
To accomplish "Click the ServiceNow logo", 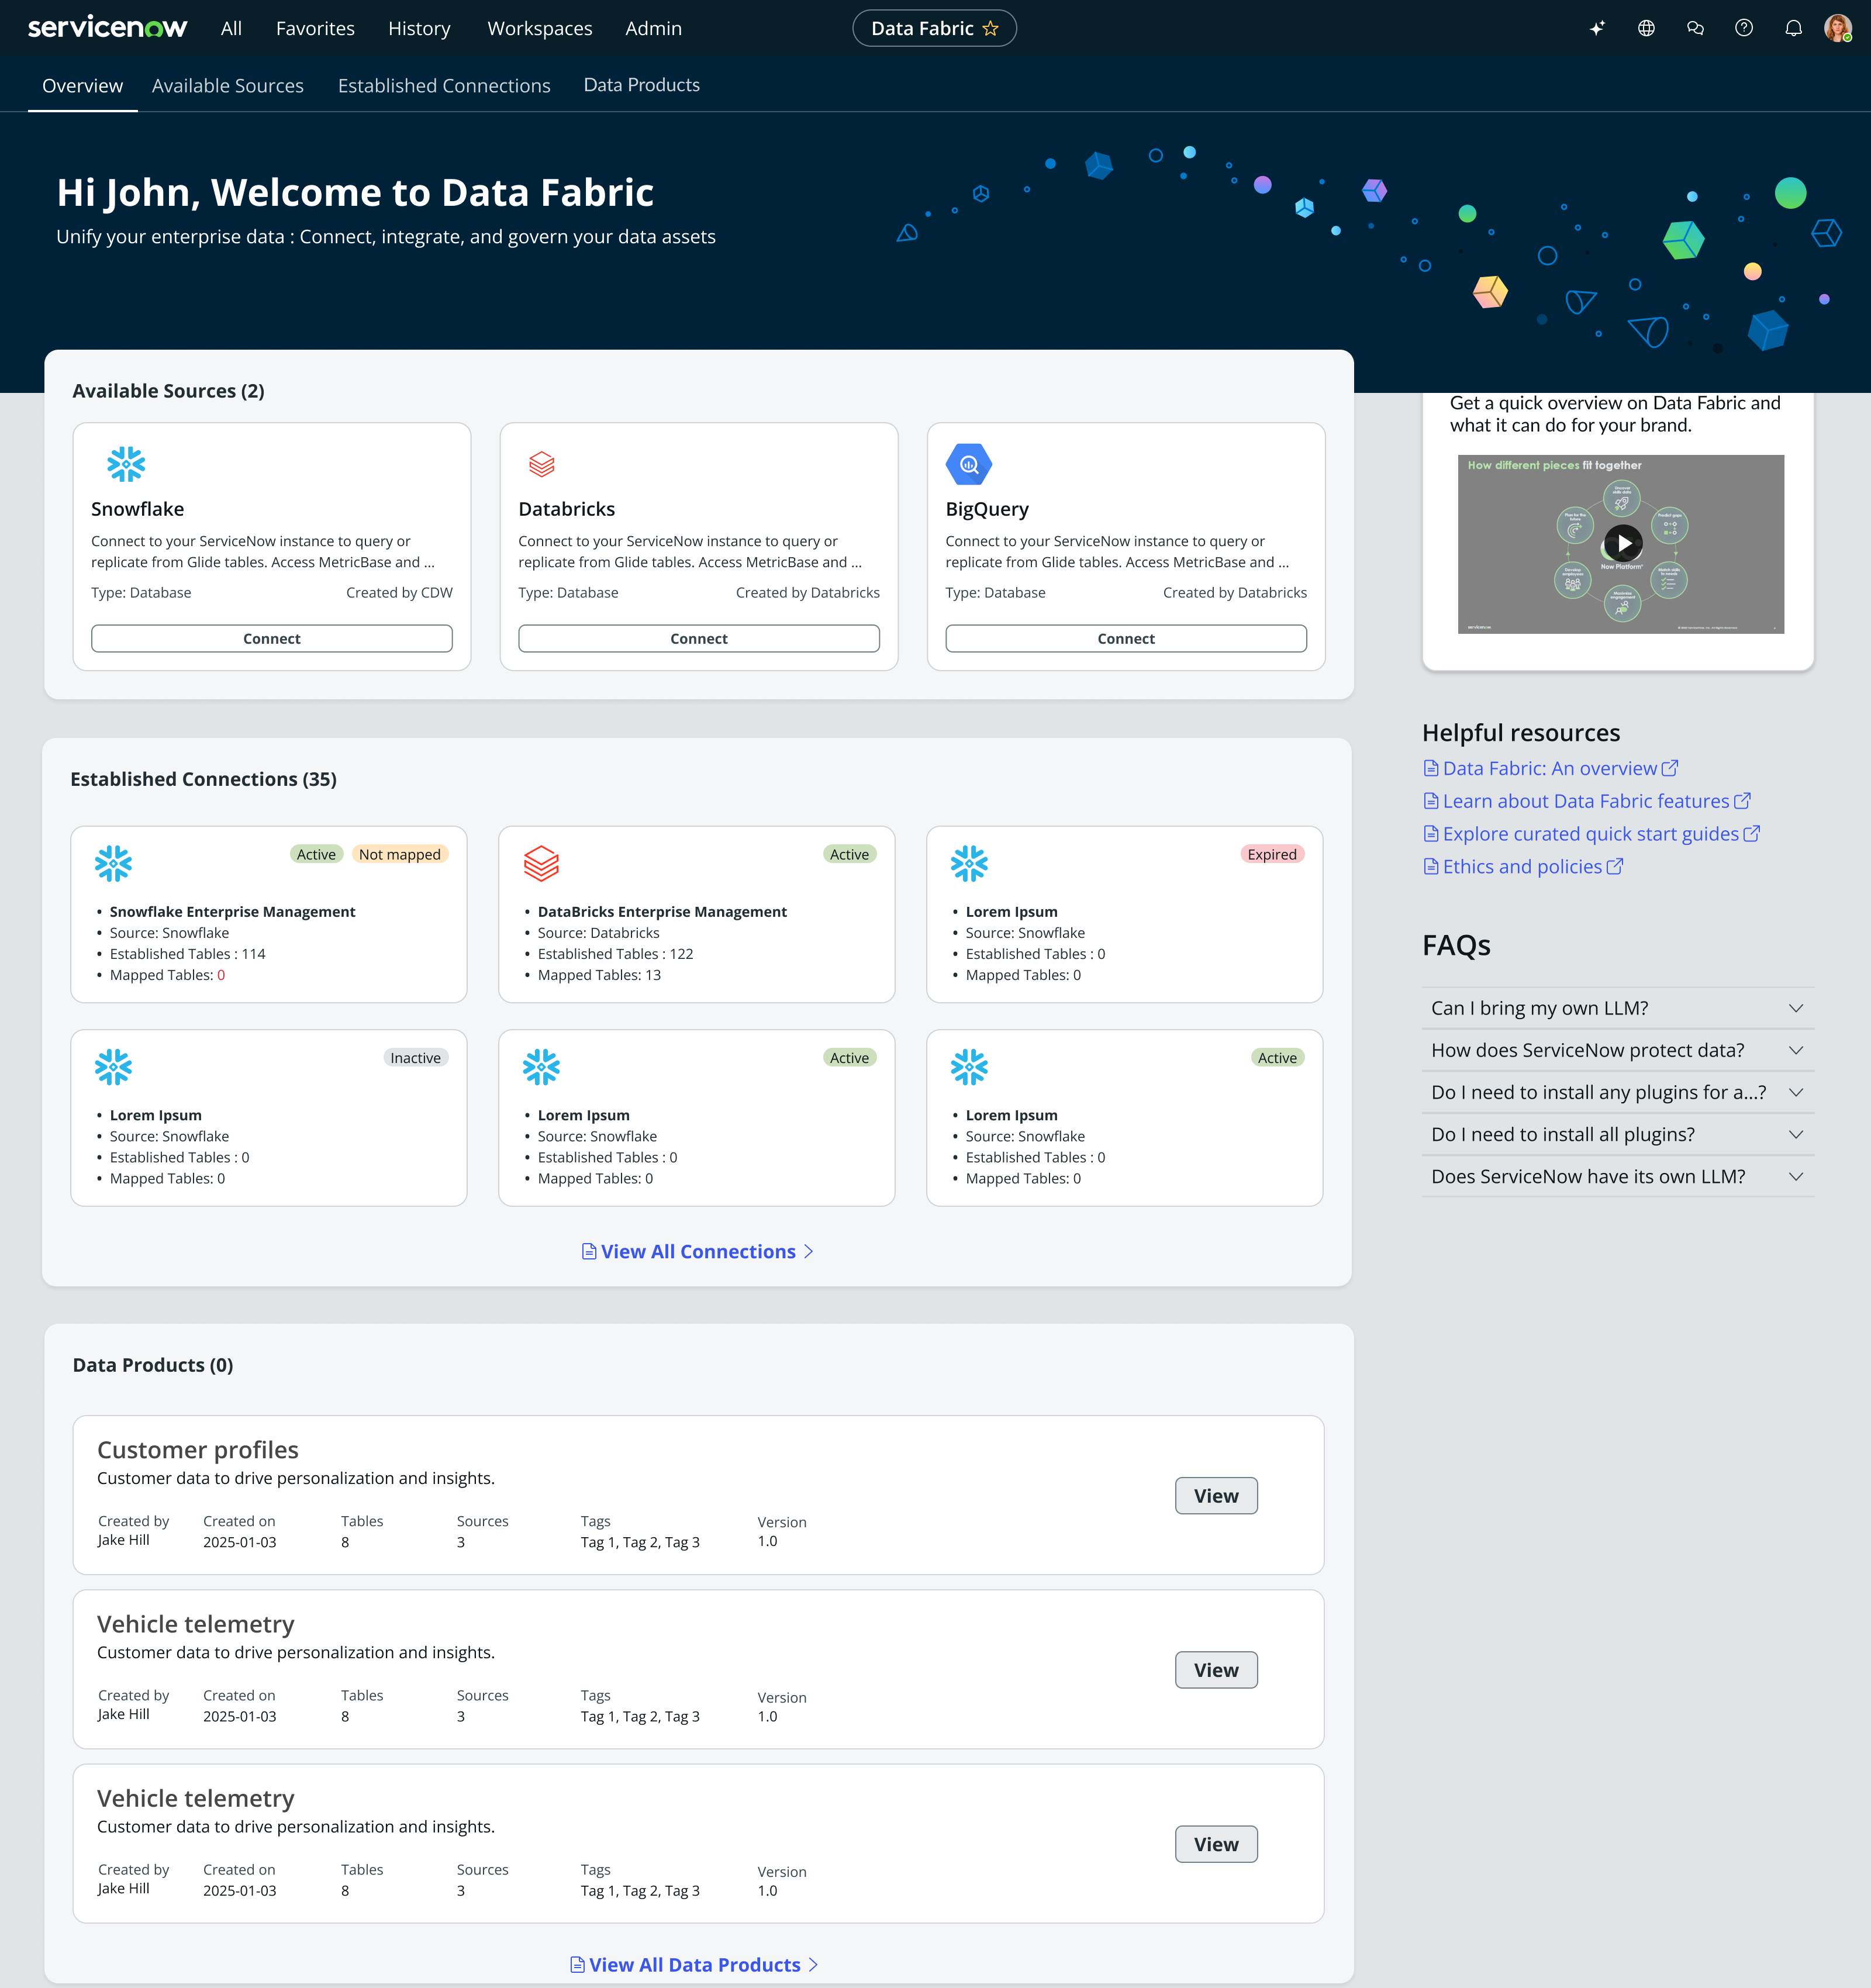I will tap(107, 28).
